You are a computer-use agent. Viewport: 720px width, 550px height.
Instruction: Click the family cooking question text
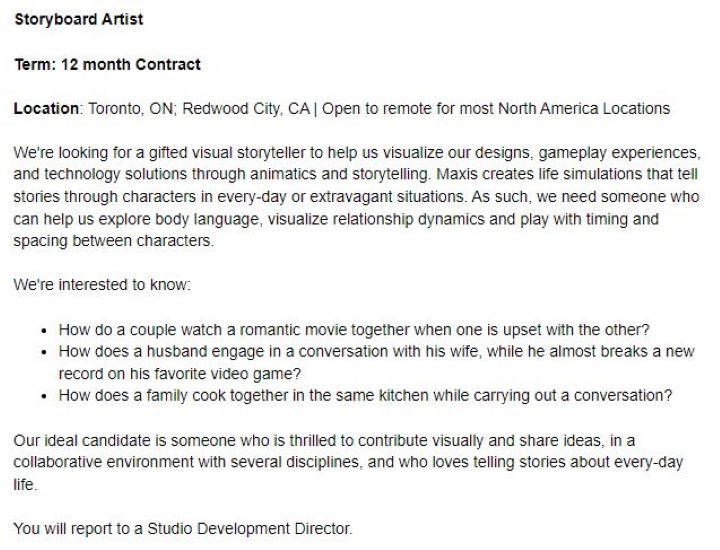[365, 395]
